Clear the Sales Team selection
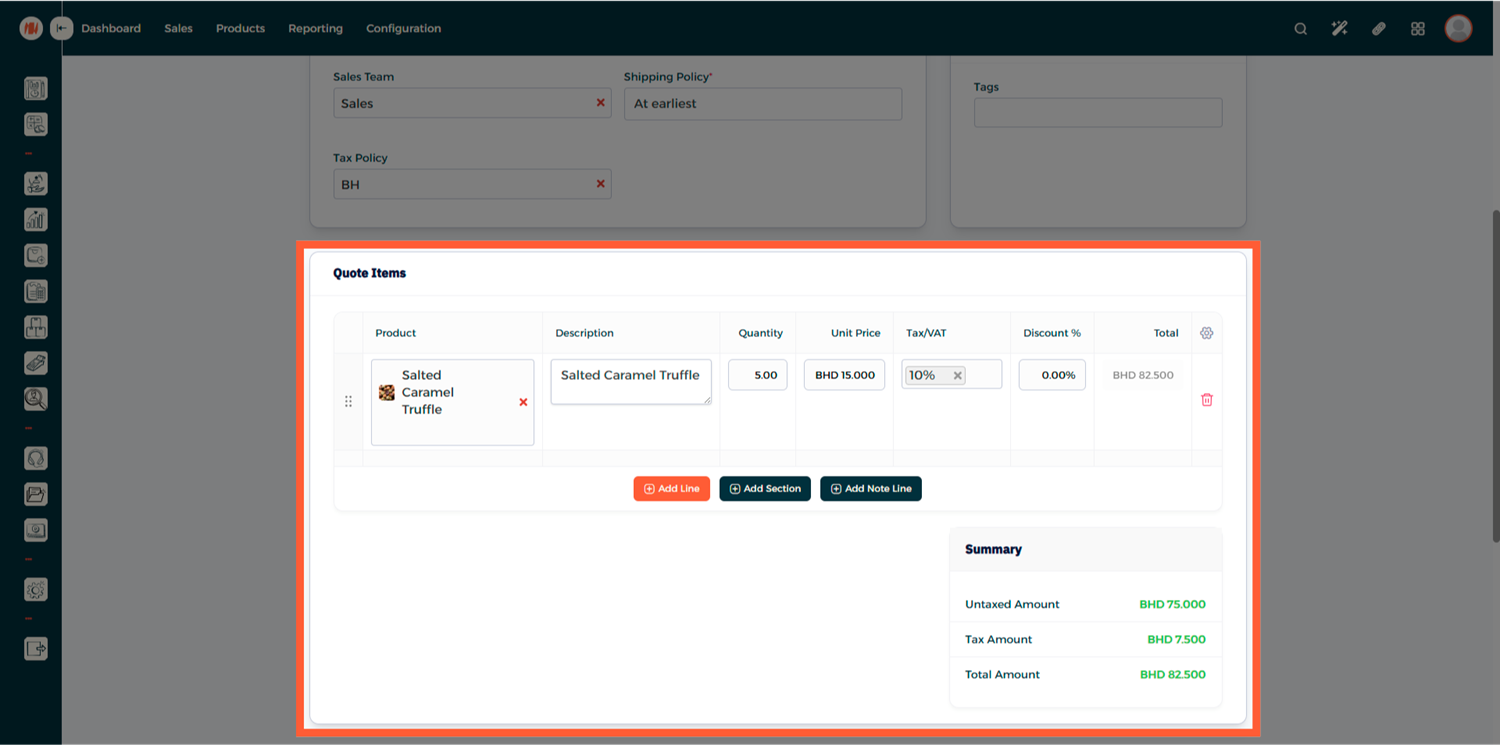 pos(600,103)
